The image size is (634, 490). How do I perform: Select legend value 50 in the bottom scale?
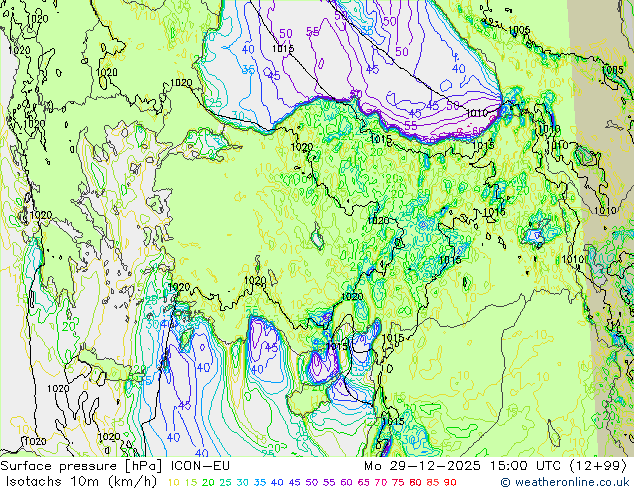(x=312, y=483)
